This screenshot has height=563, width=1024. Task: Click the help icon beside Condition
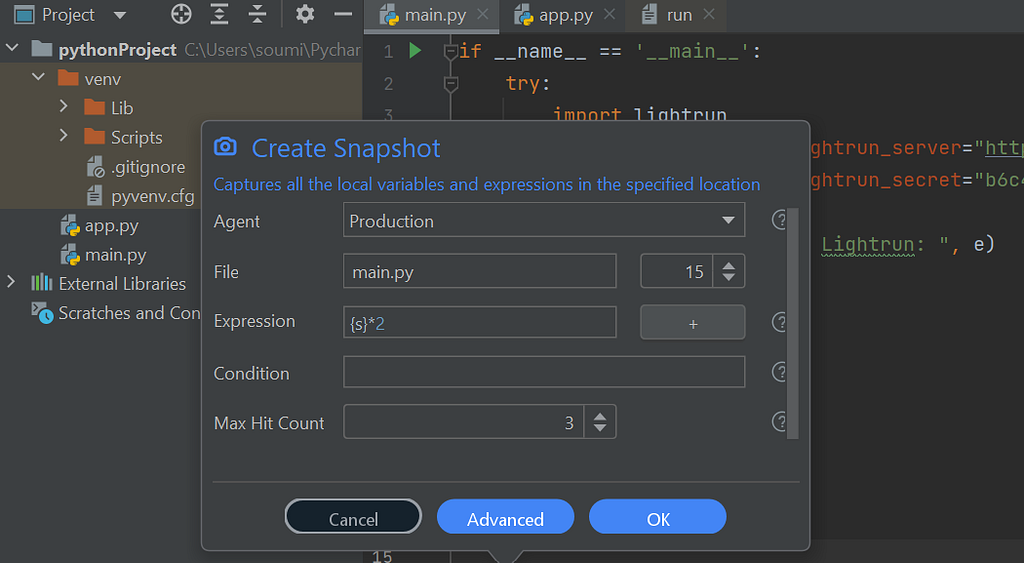(x=779, y=372)
